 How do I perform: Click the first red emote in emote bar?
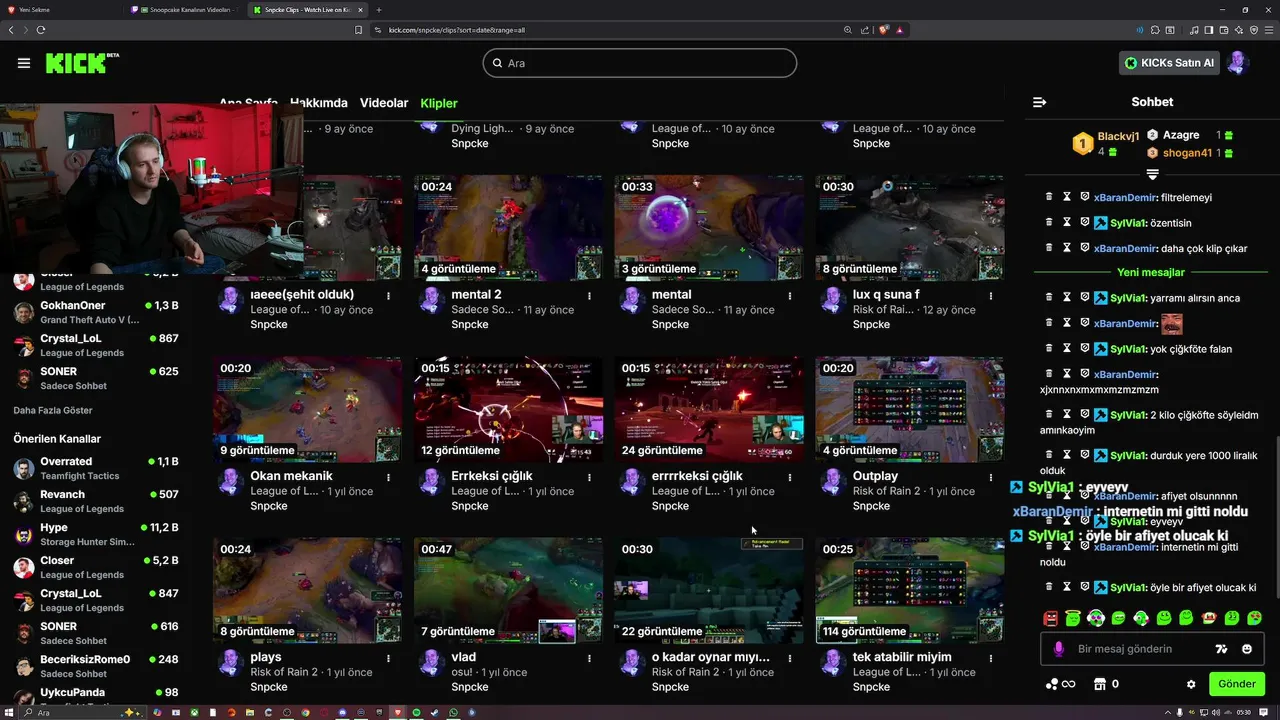click(1050, 618)
